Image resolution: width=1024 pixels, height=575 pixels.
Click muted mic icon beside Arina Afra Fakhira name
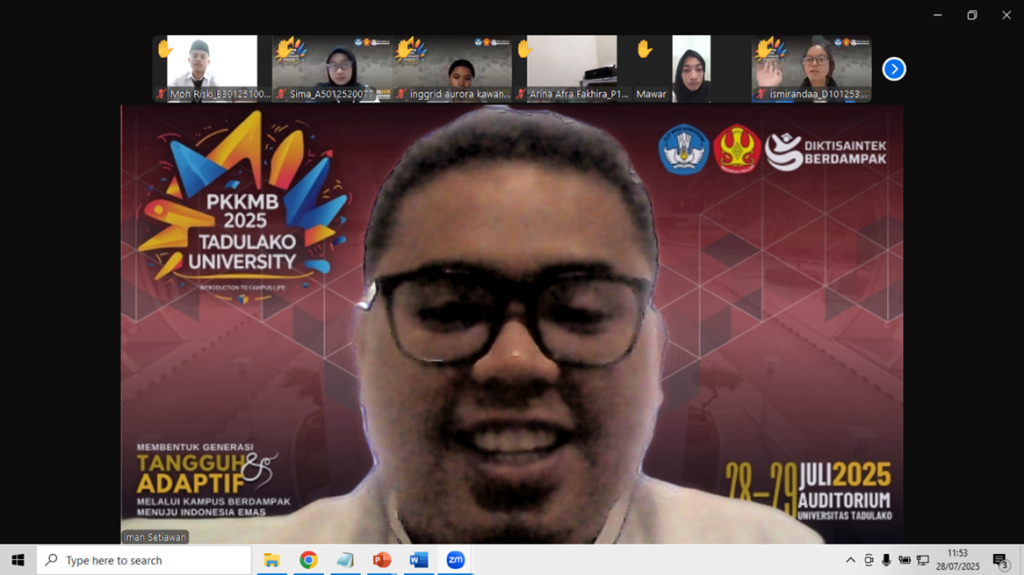pyautogui.click(x=521, y=94)
